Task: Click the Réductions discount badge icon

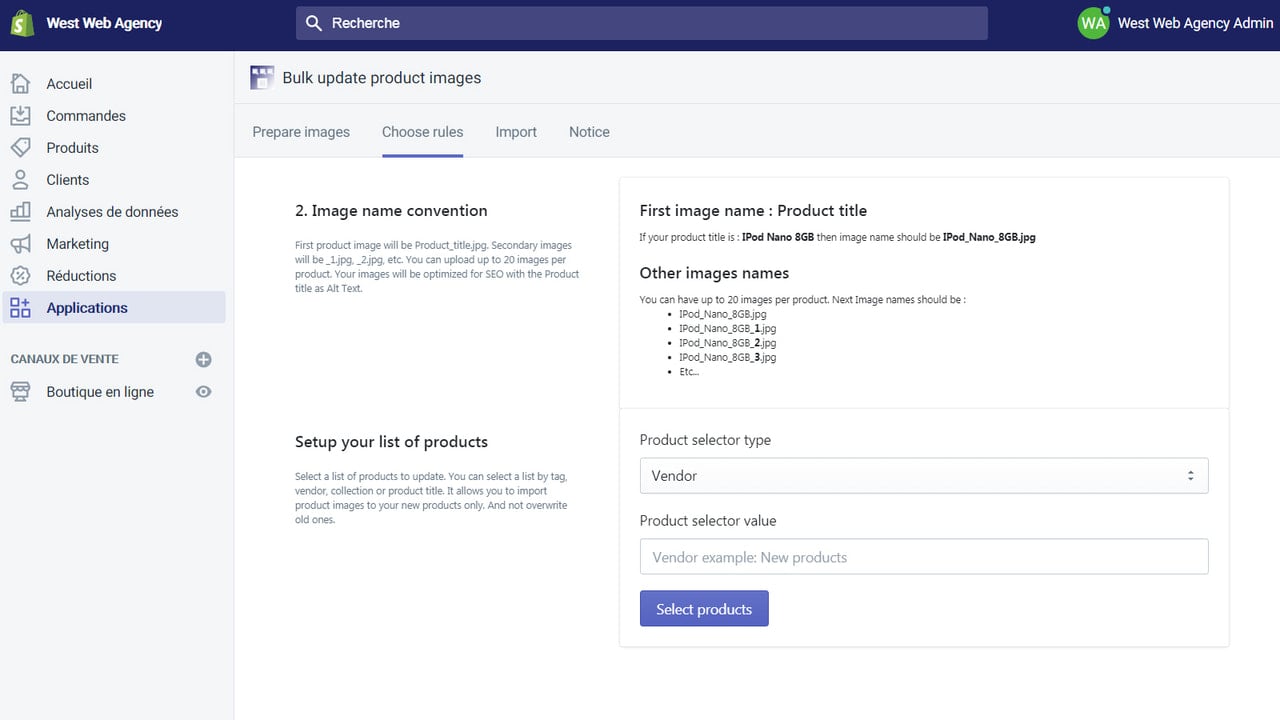Action: click(x=20, y=275)
